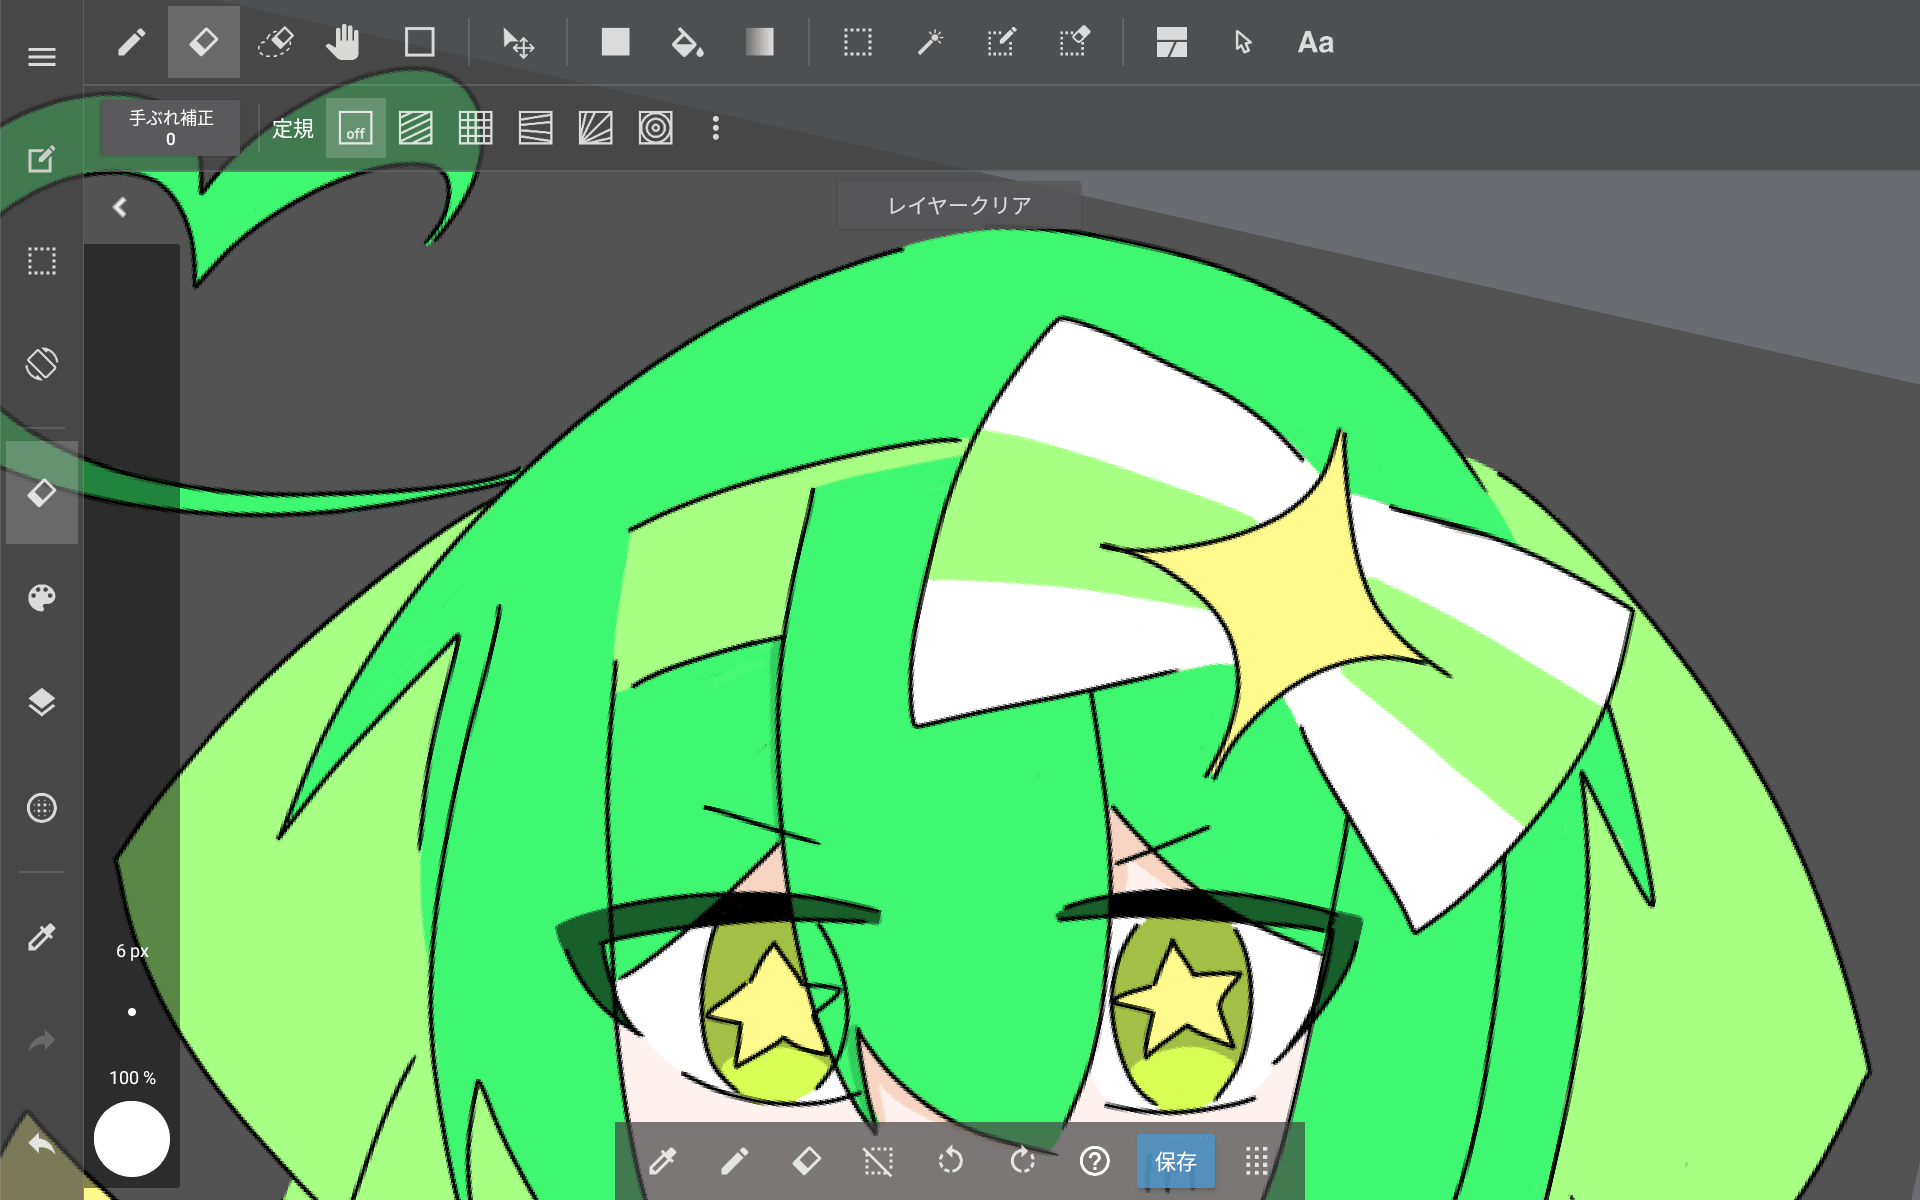The height and width of the screenshot is (1200, 1920).
Task: Open the color palette panel
Action: point(42,598)
